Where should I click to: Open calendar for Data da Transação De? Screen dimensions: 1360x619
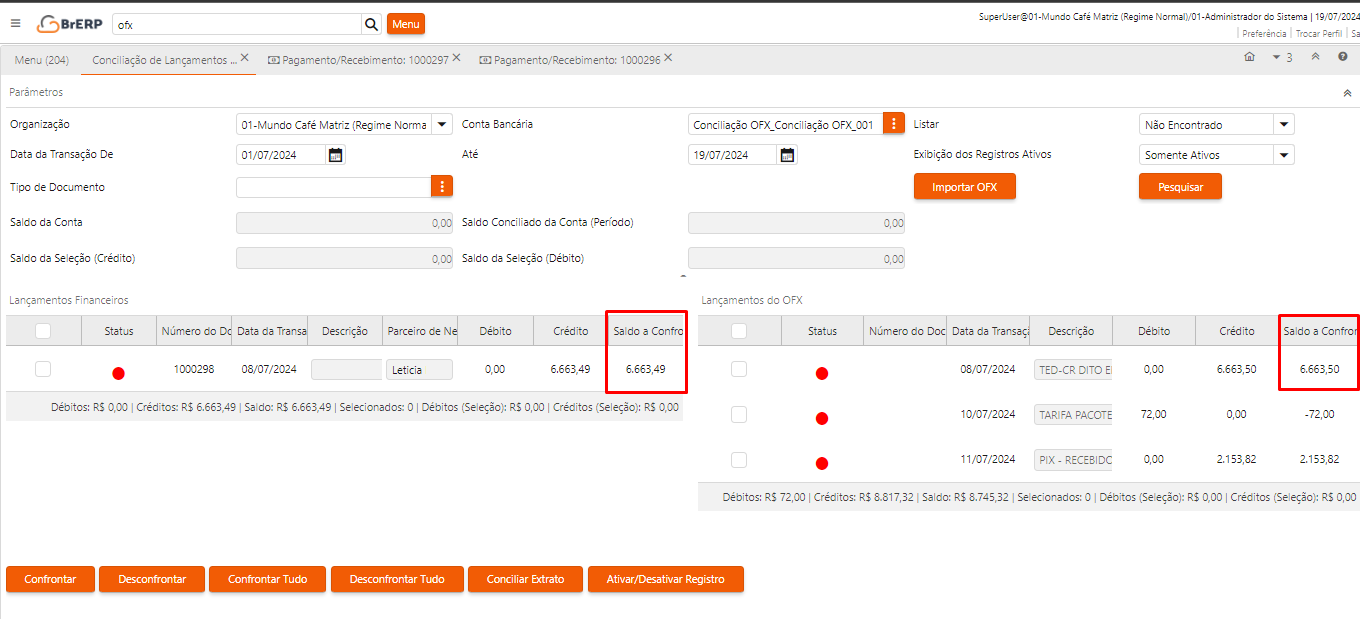[x=336, y=155]
